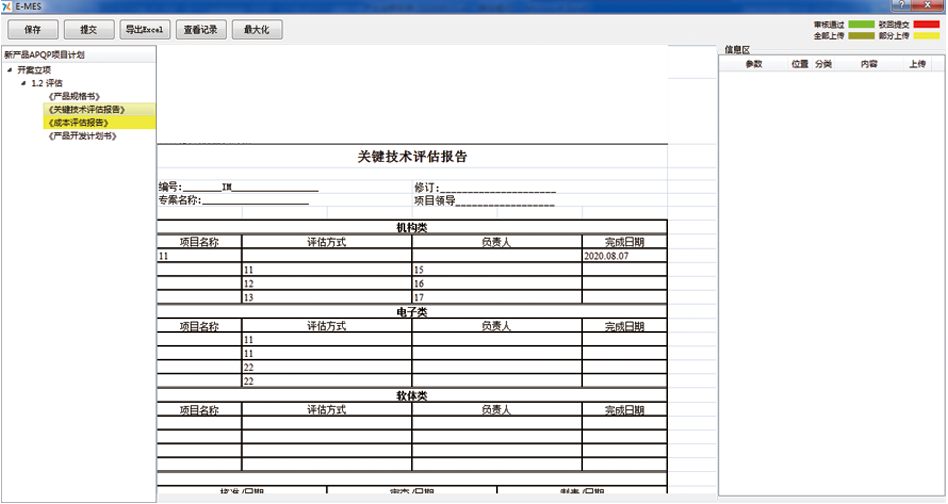Click the help question mark icon

point(901,6)
